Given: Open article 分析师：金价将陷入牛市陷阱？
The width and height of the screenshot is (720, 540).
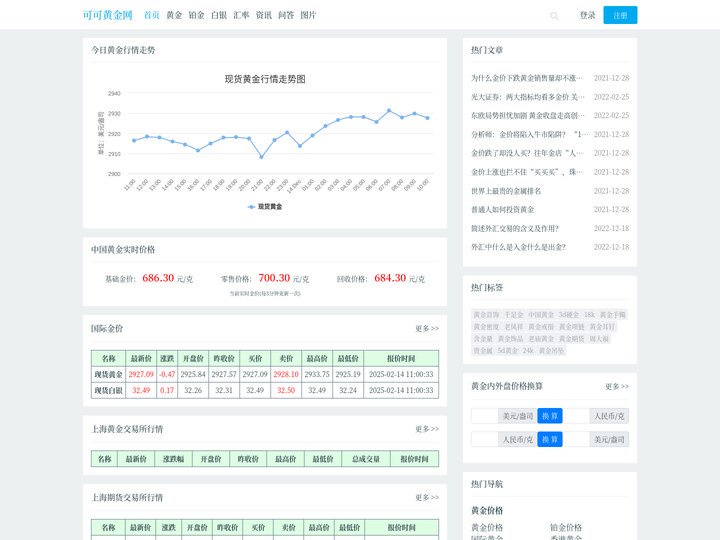Looking at the screenshot, I should [x=530, y=135].
